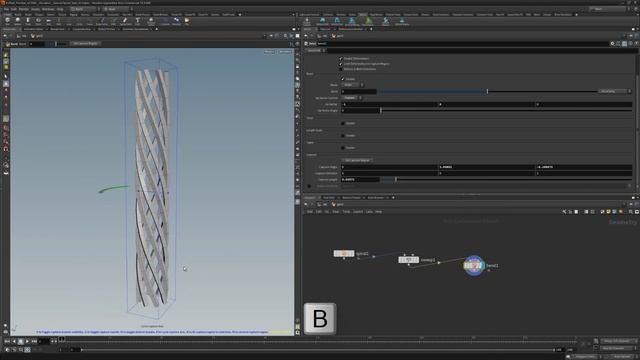This screenshot has height=360, width=640.
Task: Switch to the Material Palette pane tab
Action: click(351, 198)
